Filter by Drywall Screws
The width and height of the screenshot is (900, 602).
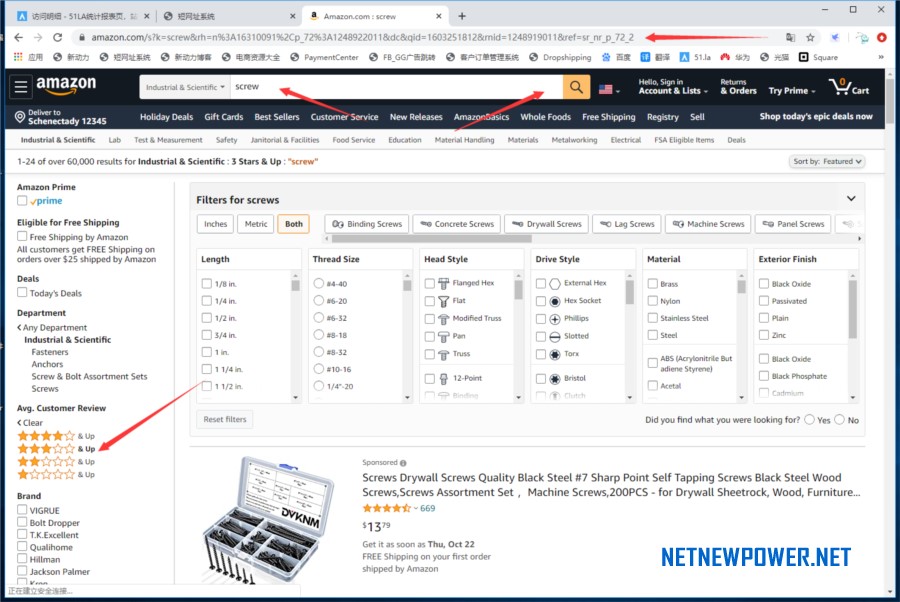coord(546,224)
